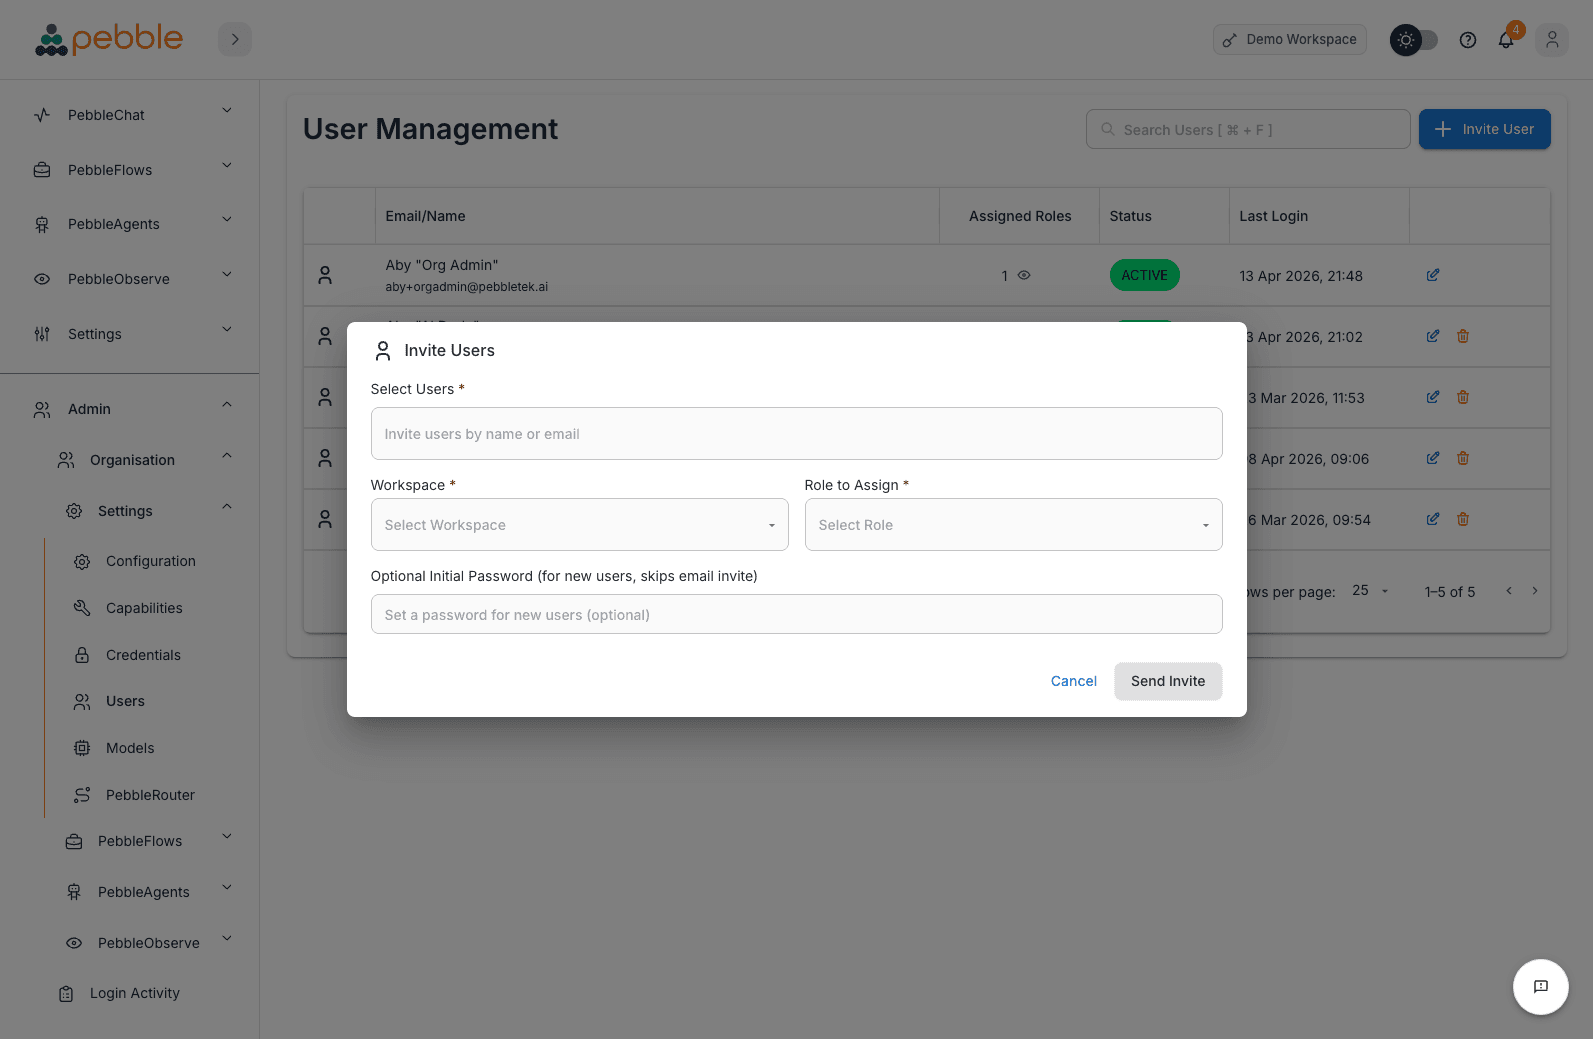Click the user avatar icon in Aby's row
Image resolution: width=1593 pixels, height=1039 pixels.
point(325,275)
